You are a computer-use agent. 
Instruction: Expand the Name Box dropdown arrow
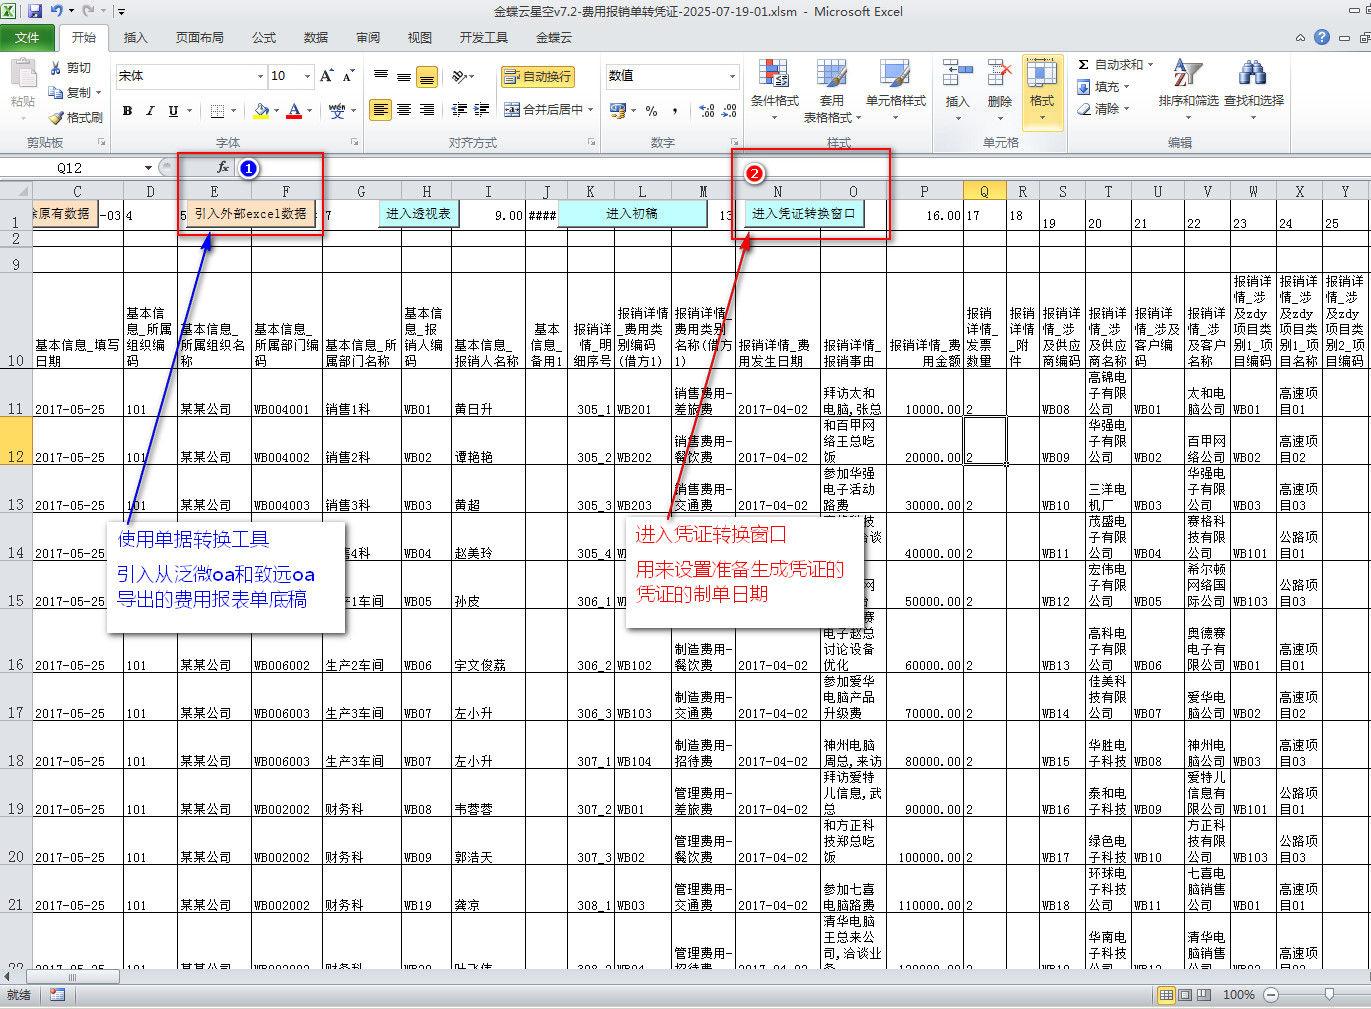pyautogui.click(x=148, y=168)
